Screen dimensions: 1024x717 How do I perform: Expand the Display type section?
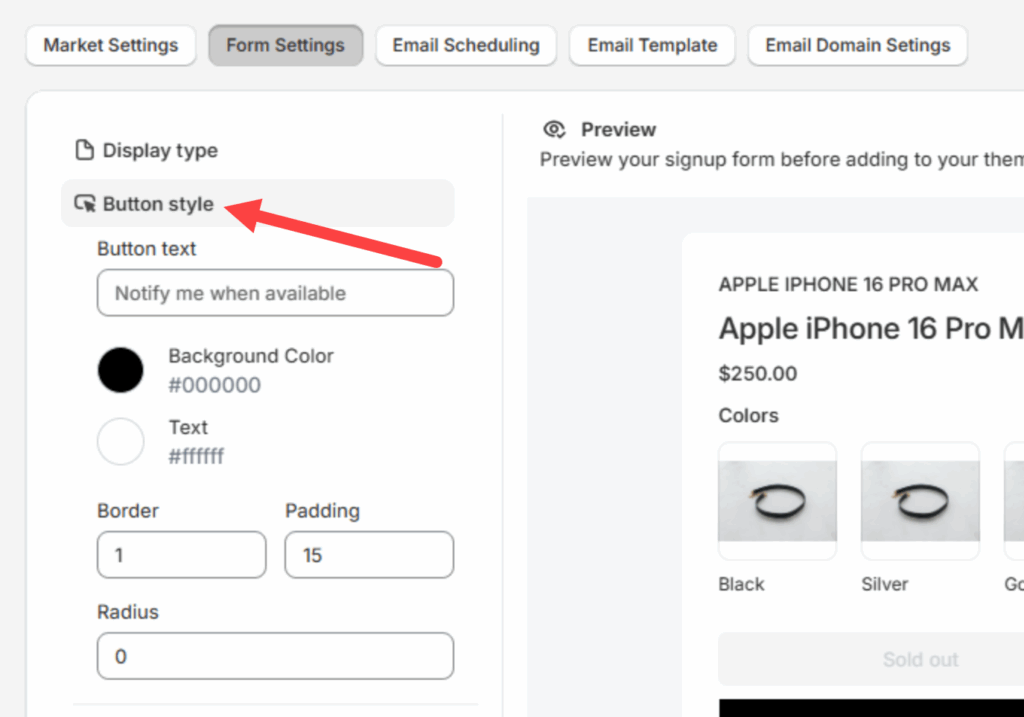pyautogui.click(x=160, y=151)
